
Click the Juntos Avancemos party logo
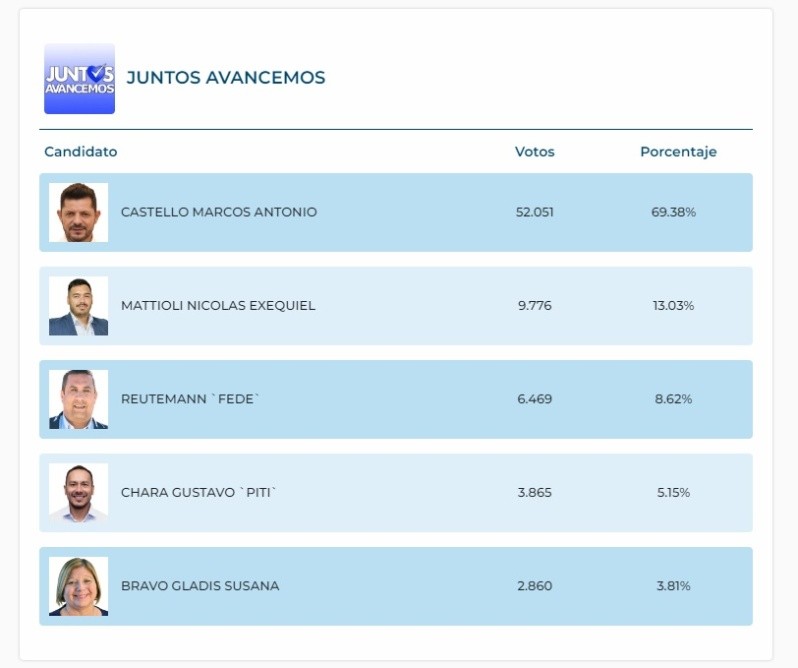pyautogui.click(x=79, y=78)
